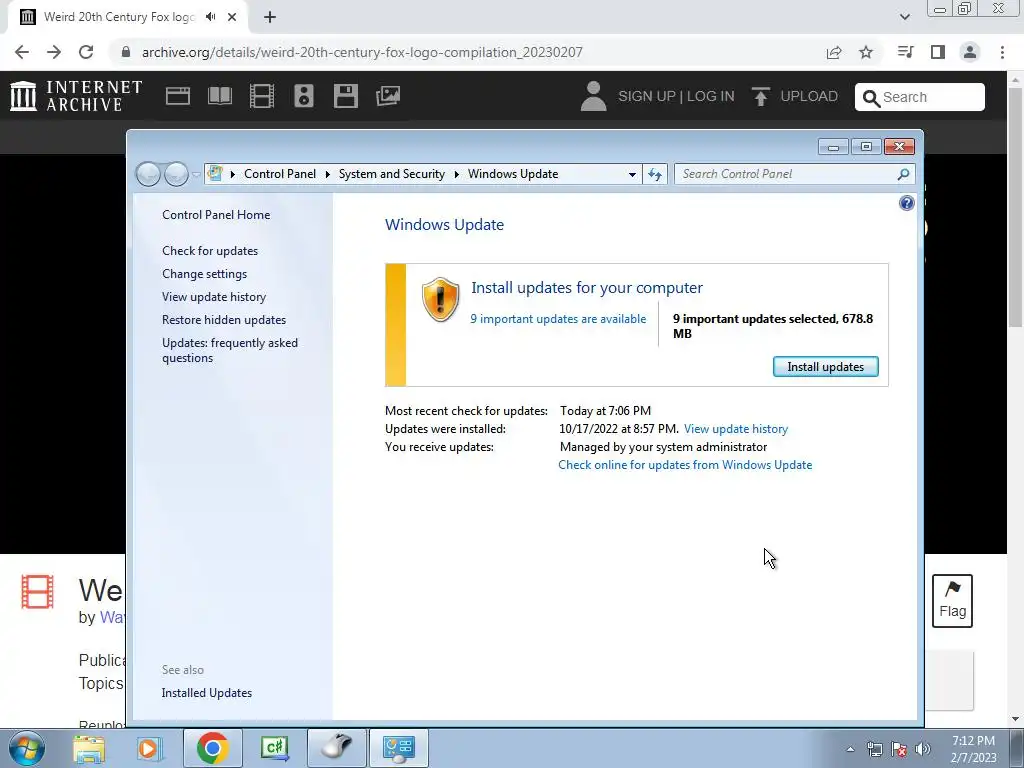Bookmark this page with the star icon
The height and width of the screenshot is (768, 1024).
click(x=866, y=52)
